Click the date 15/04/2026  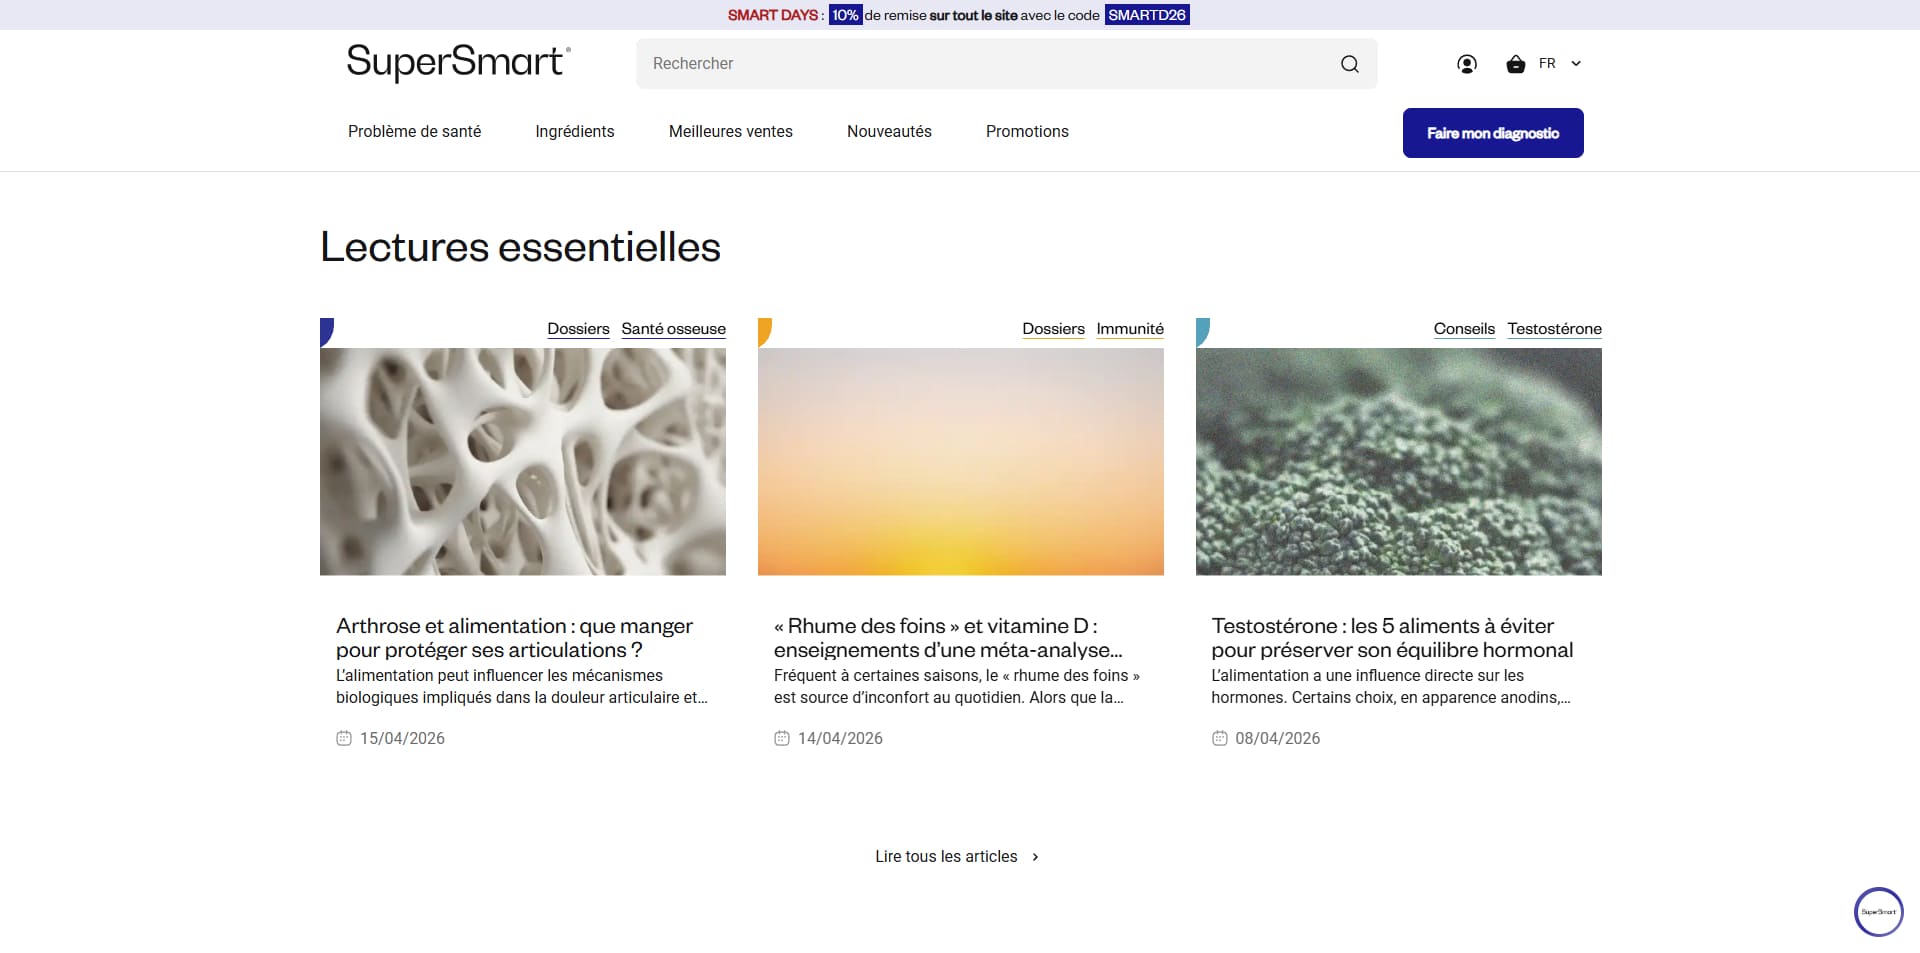[x=402, y=738]
